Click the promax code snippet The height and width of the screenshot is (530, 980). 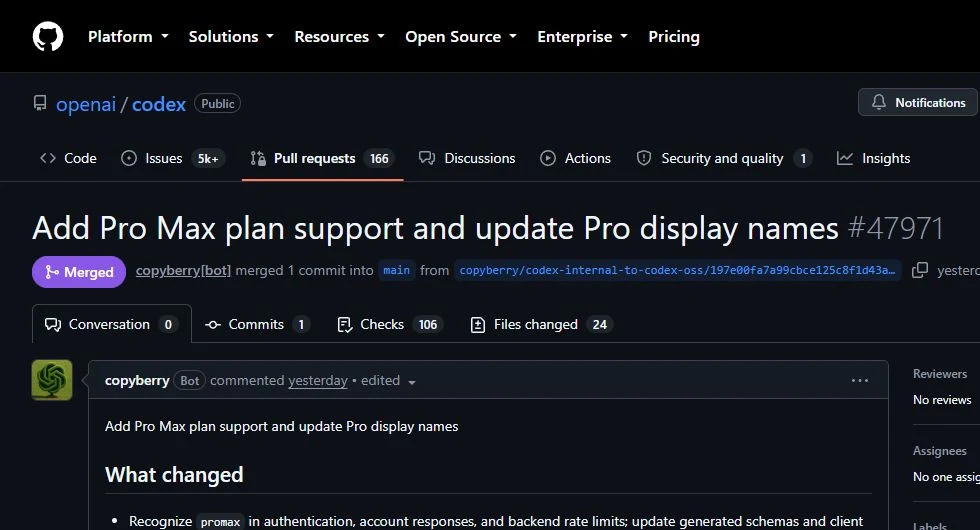(220, 521)
